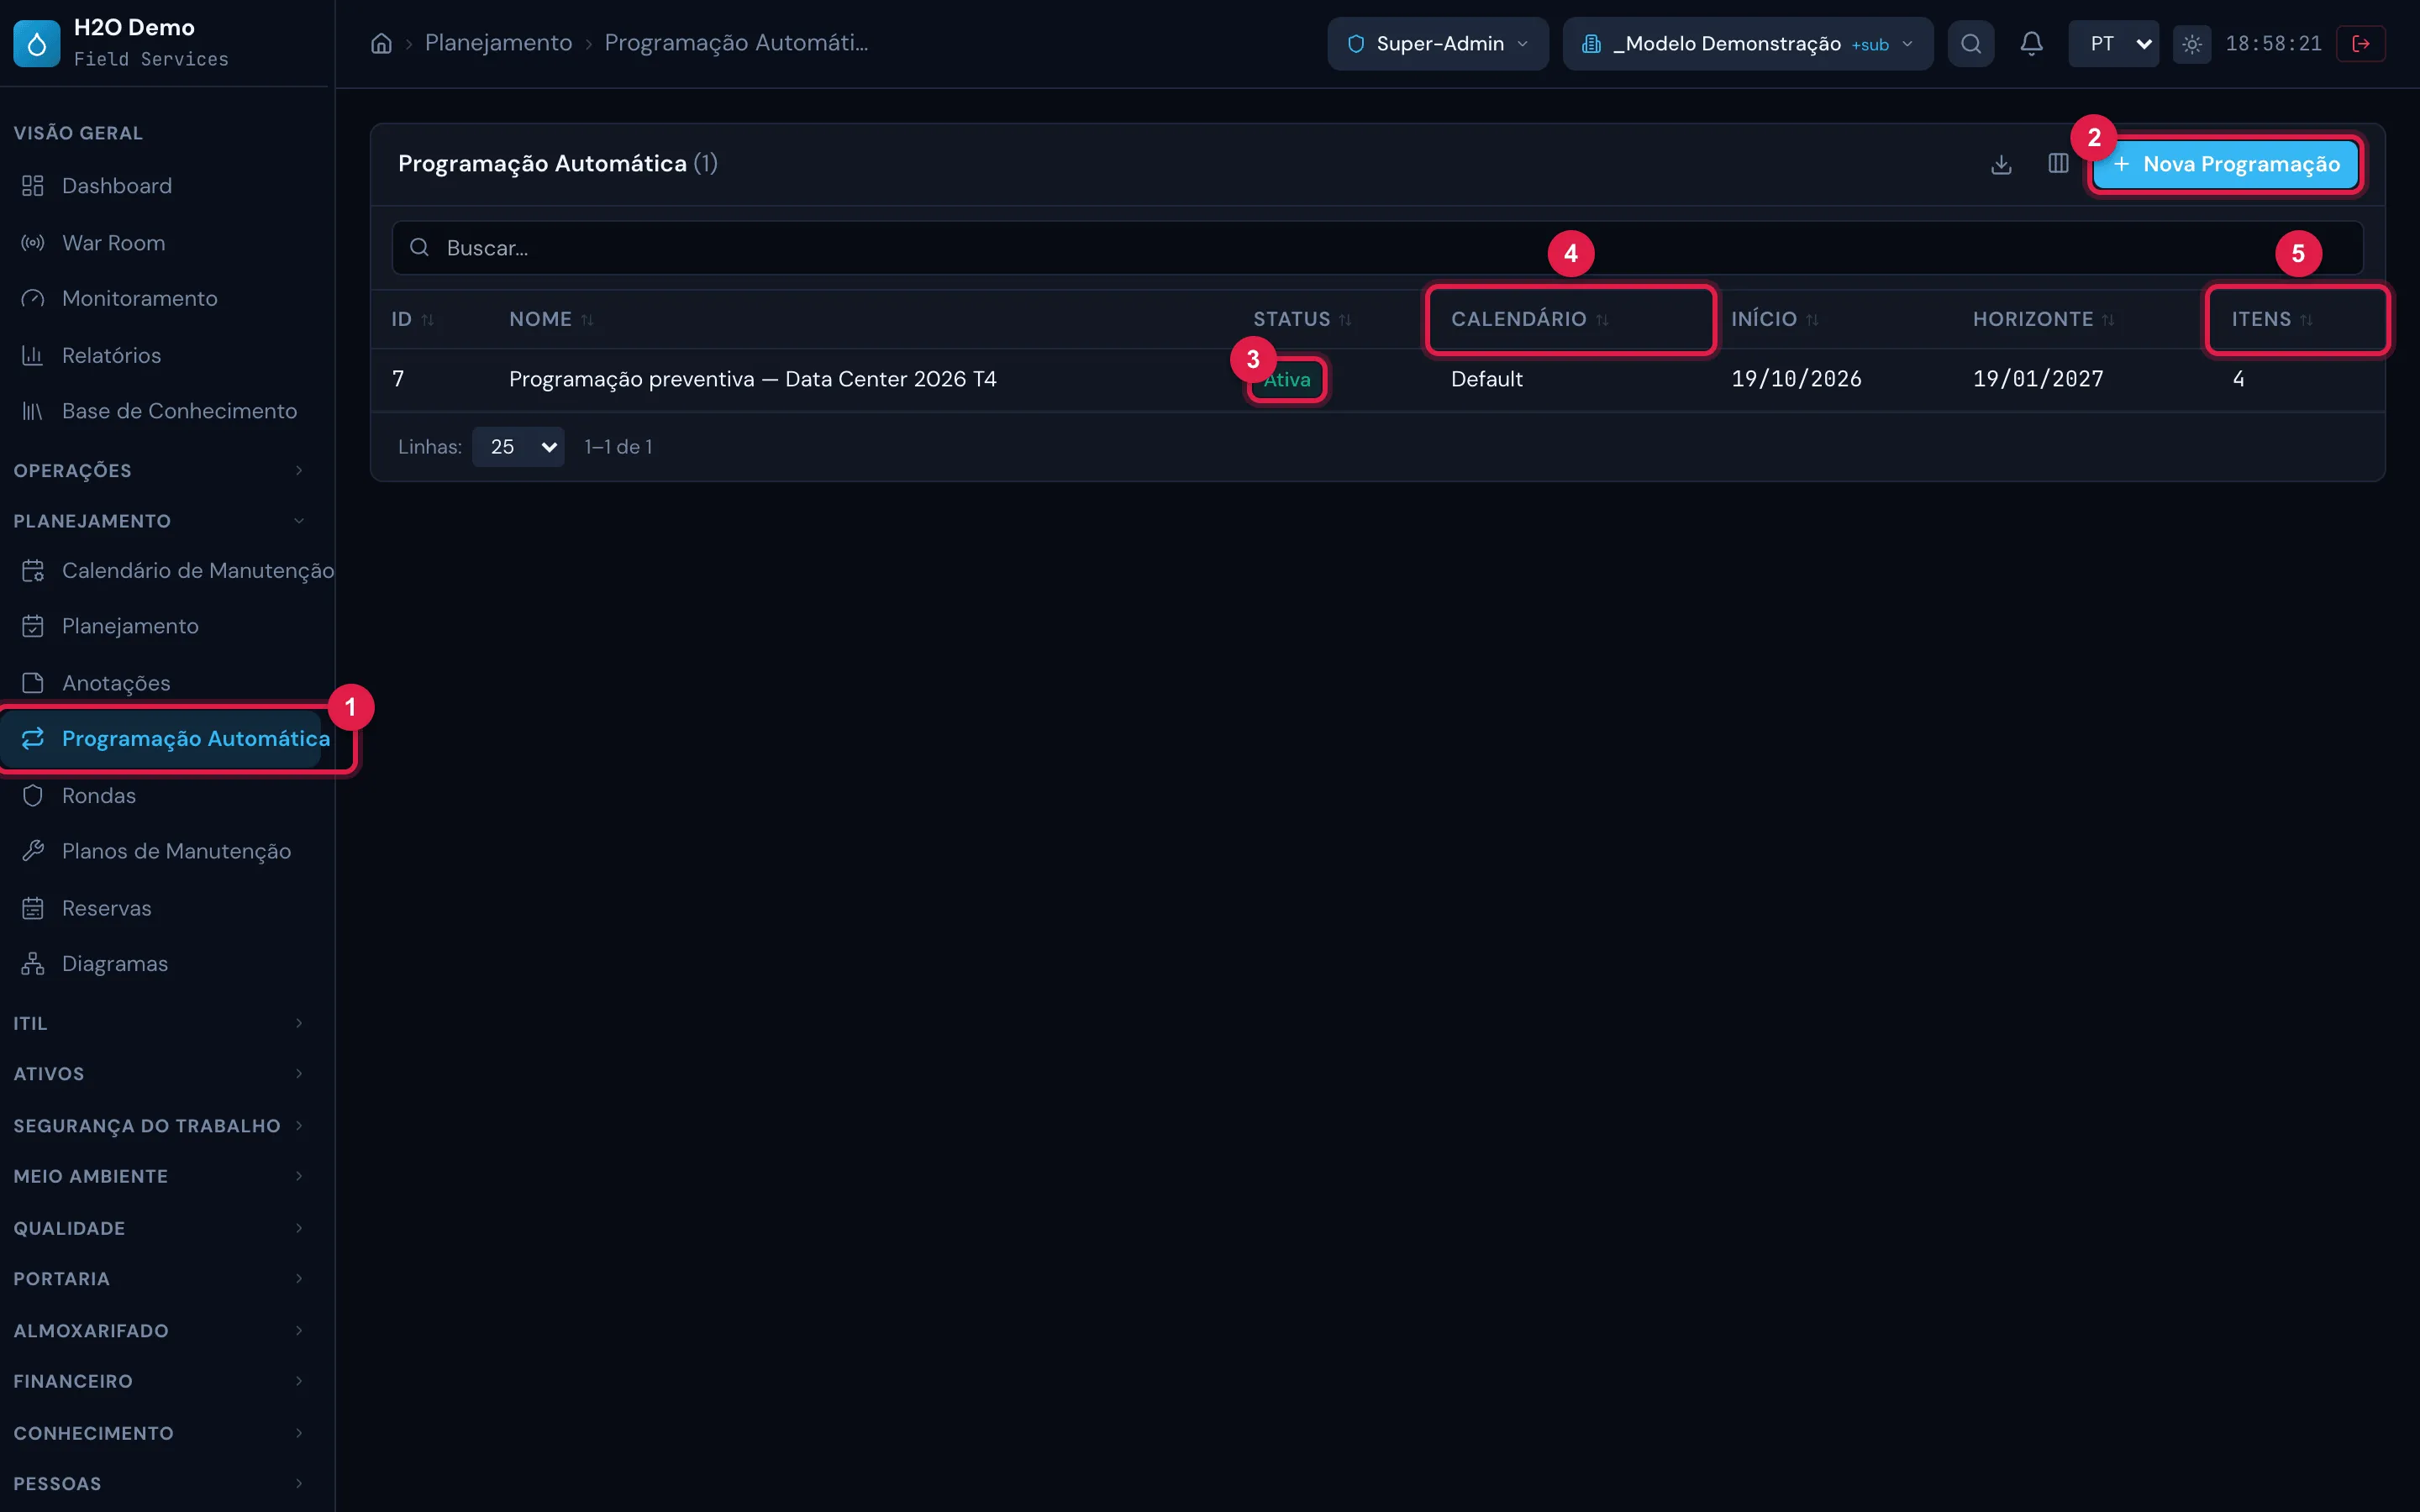This screenshot has height=1512, width=2420.
Task: Toggle the light/dark theme sun icon
Action: tap(2191, 44)
